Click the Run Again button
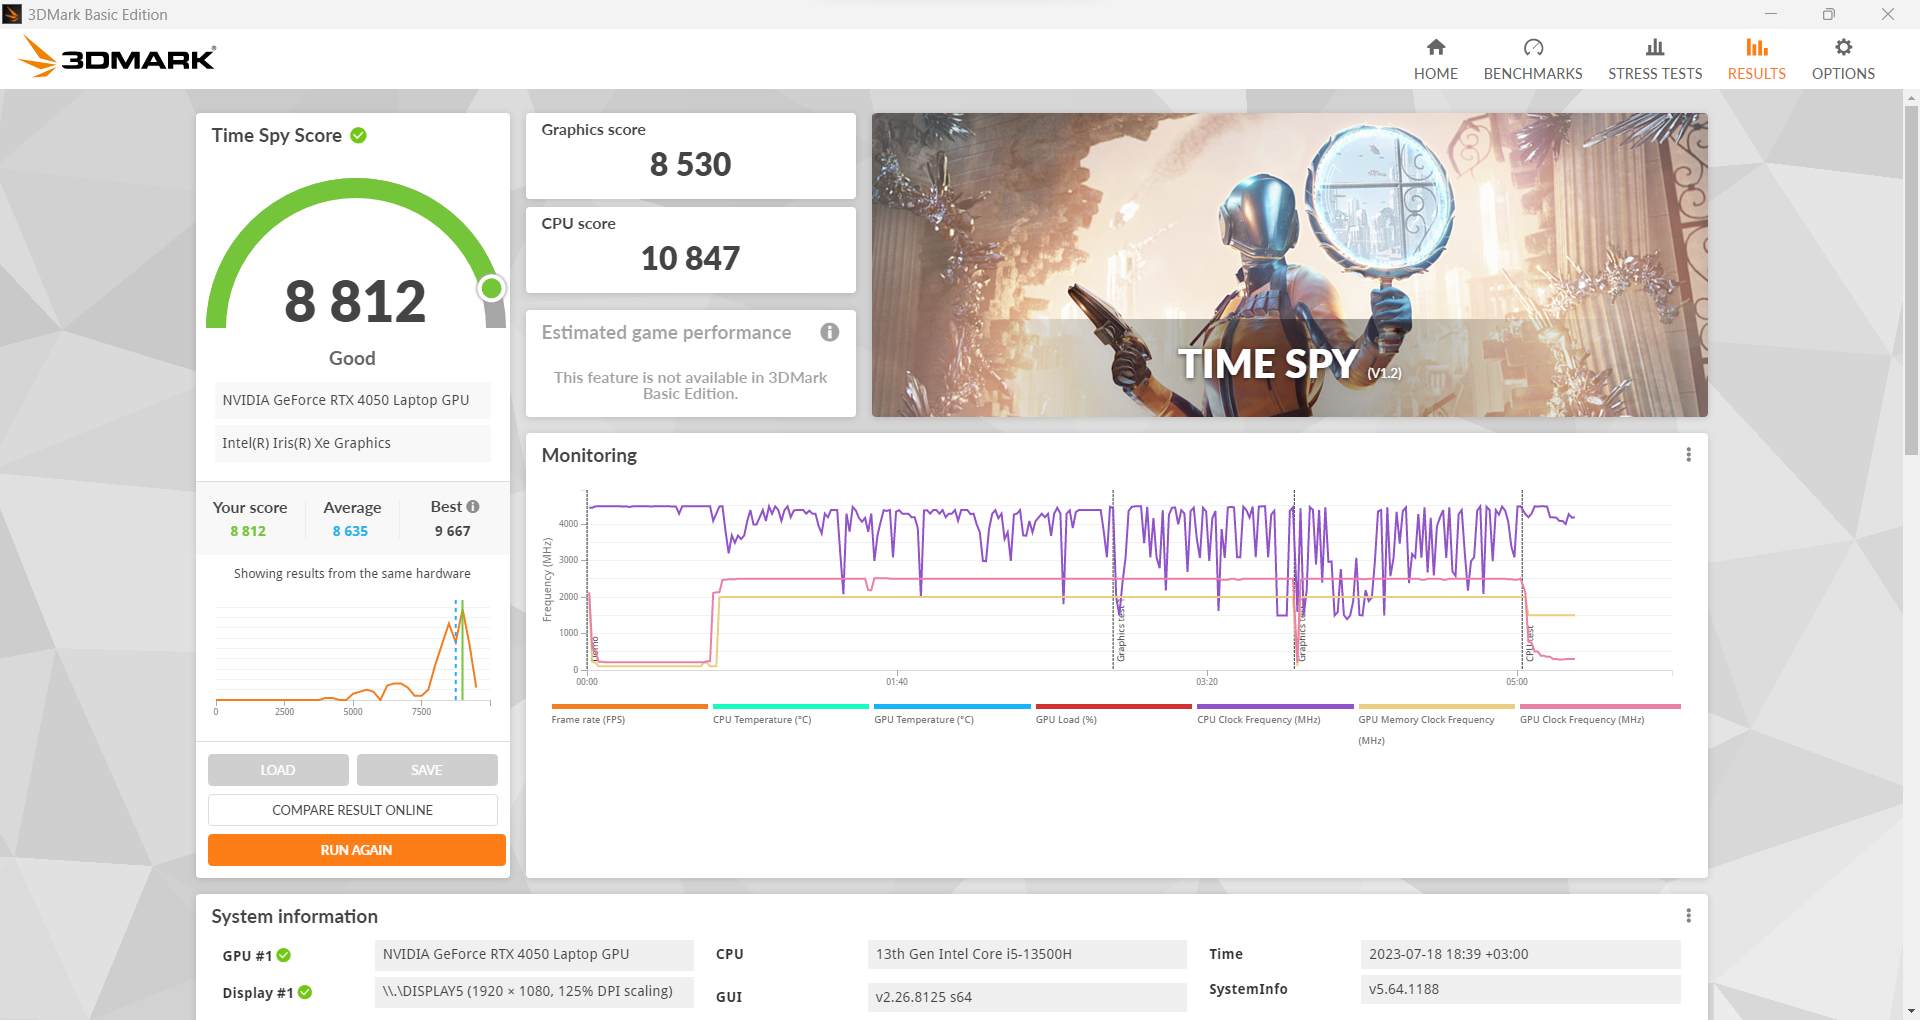1920x1020 pixels. (356, 850)
